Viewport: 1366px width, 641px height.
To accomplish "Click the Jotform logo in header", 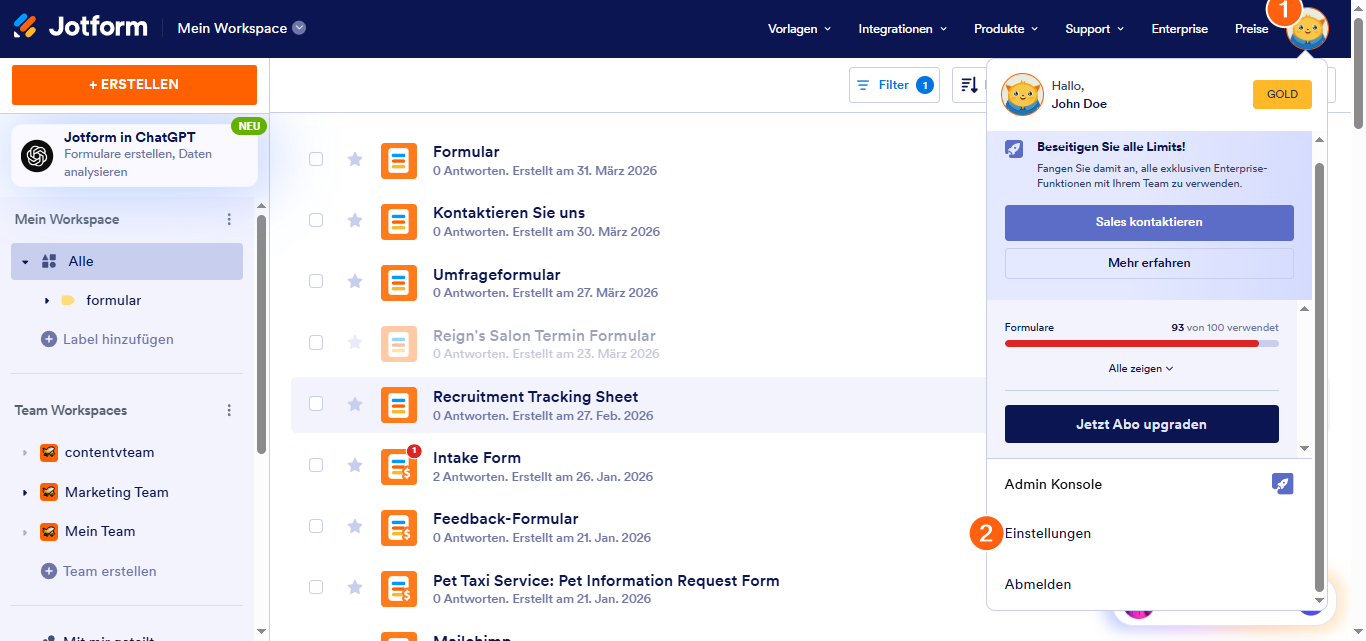I will 80,27.
